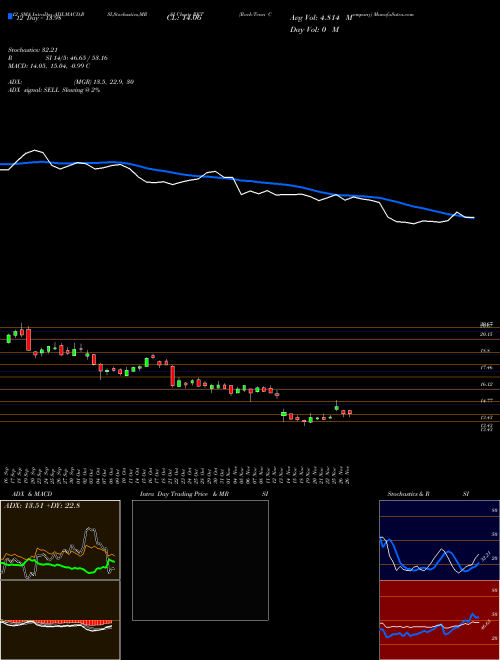Click the tall red candle after mid-October

click(x=173, y=375)
